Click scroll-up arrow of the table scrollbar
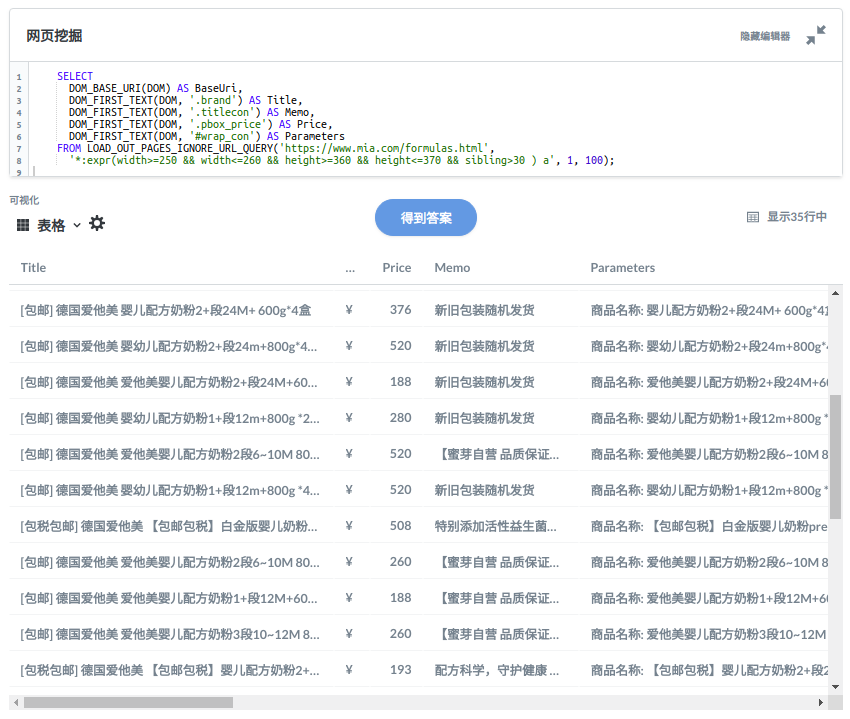This screenshot has height=719, width=850. click(835, 293)
